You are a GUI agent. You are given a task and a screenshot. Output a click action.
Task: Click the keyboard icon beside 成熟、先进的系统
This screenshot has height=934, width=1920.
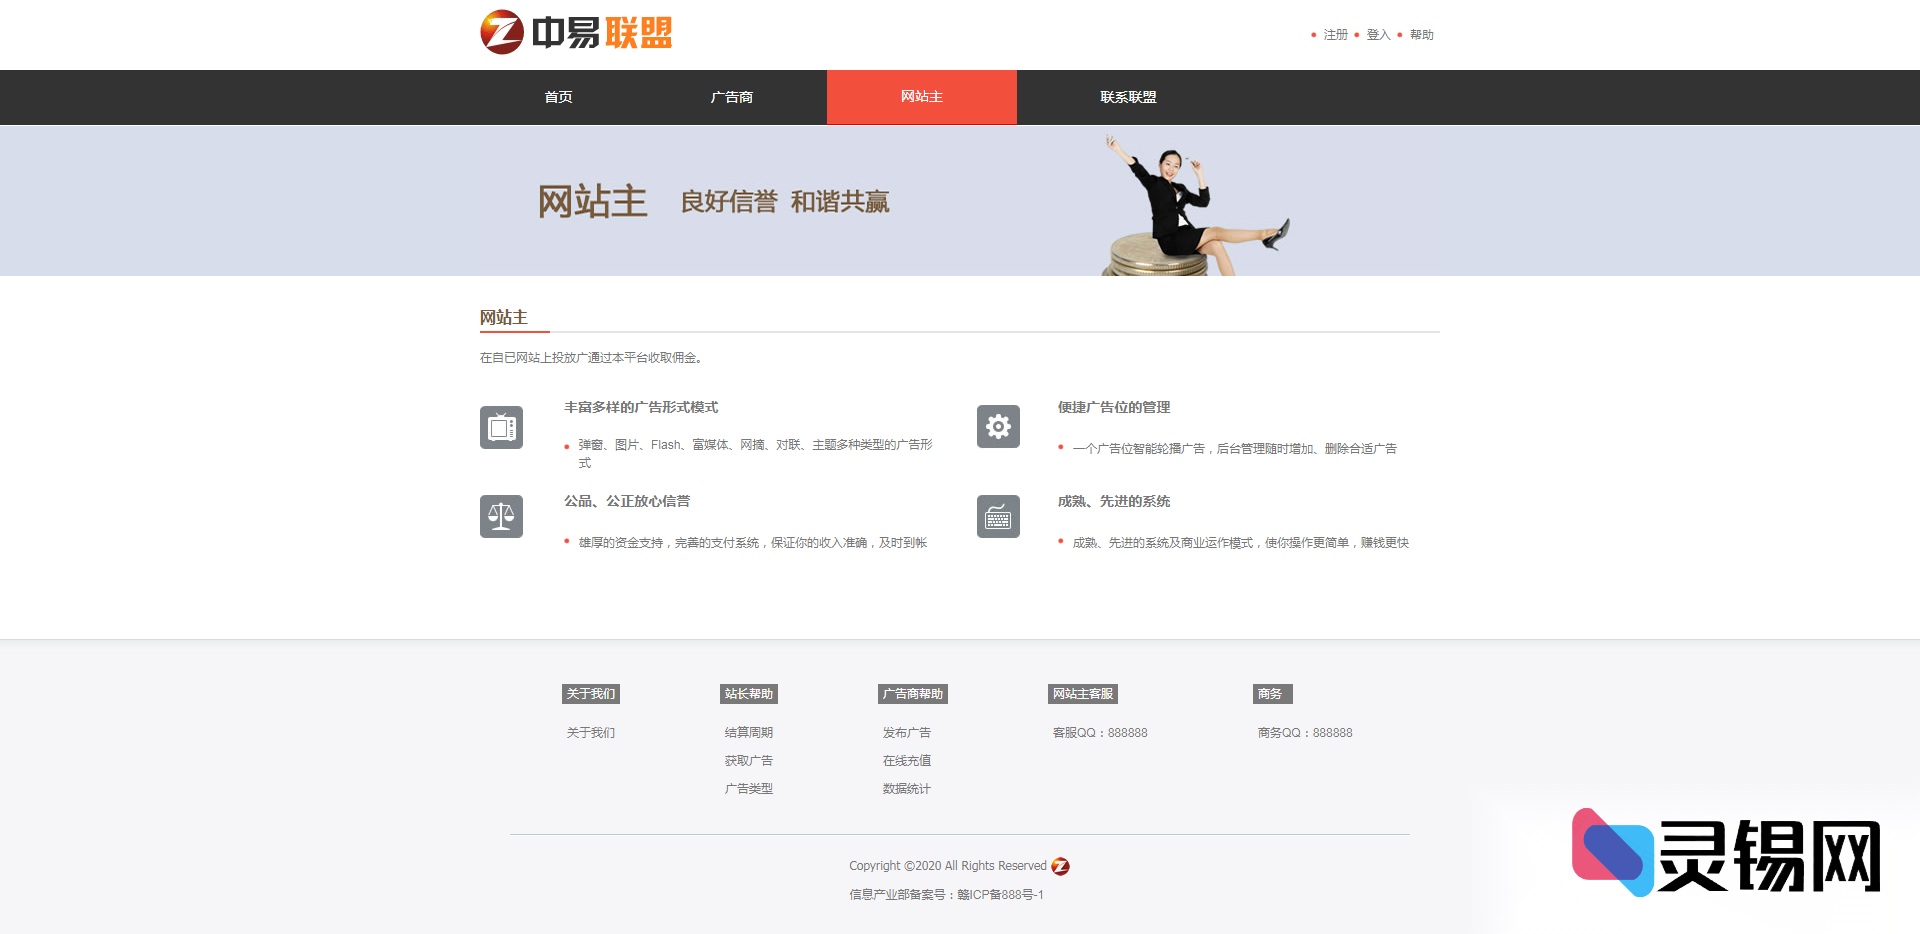[998, 516]
